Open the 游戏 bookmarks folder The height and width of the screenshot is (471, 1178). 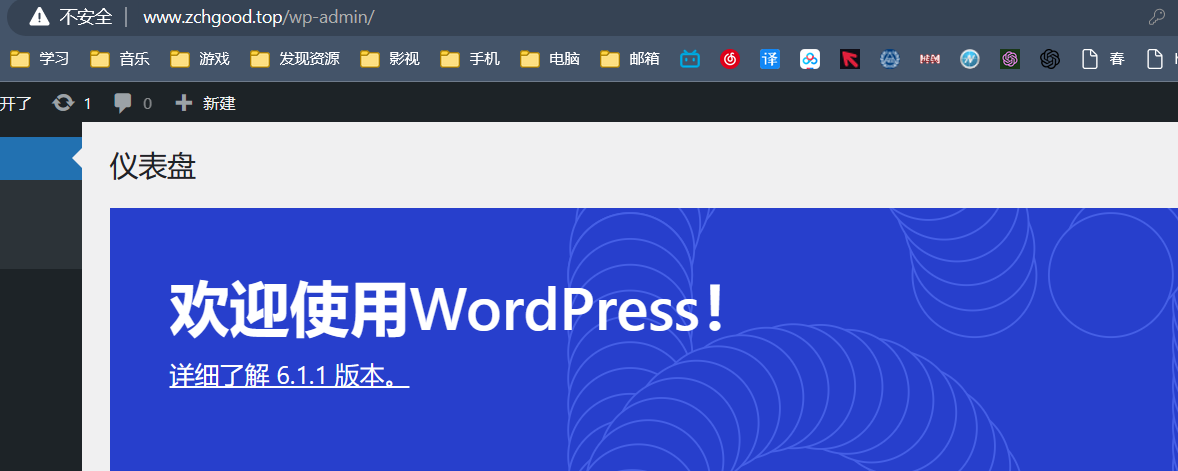click(x=200, y=59)
